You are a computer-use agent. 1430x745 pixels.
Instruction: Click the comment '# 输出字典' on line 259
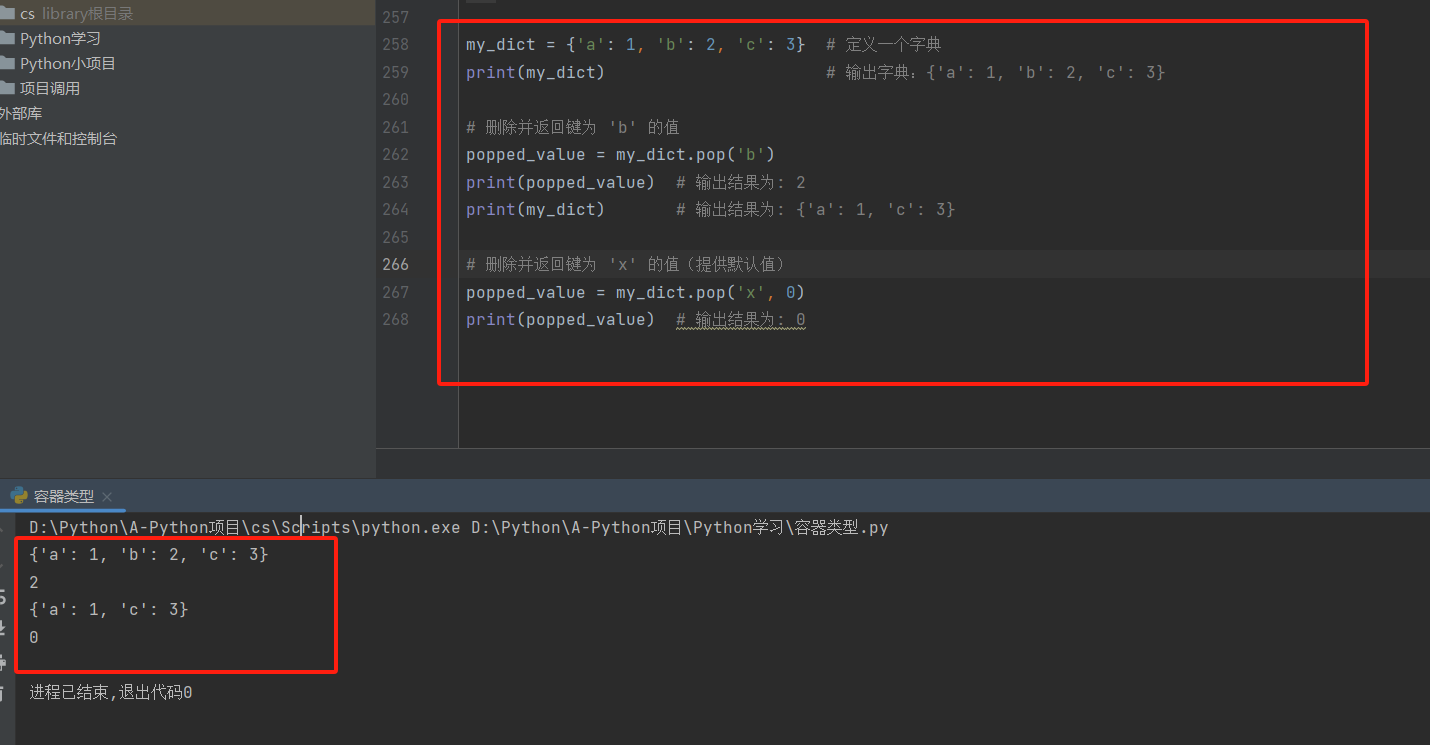click(996, 72)
